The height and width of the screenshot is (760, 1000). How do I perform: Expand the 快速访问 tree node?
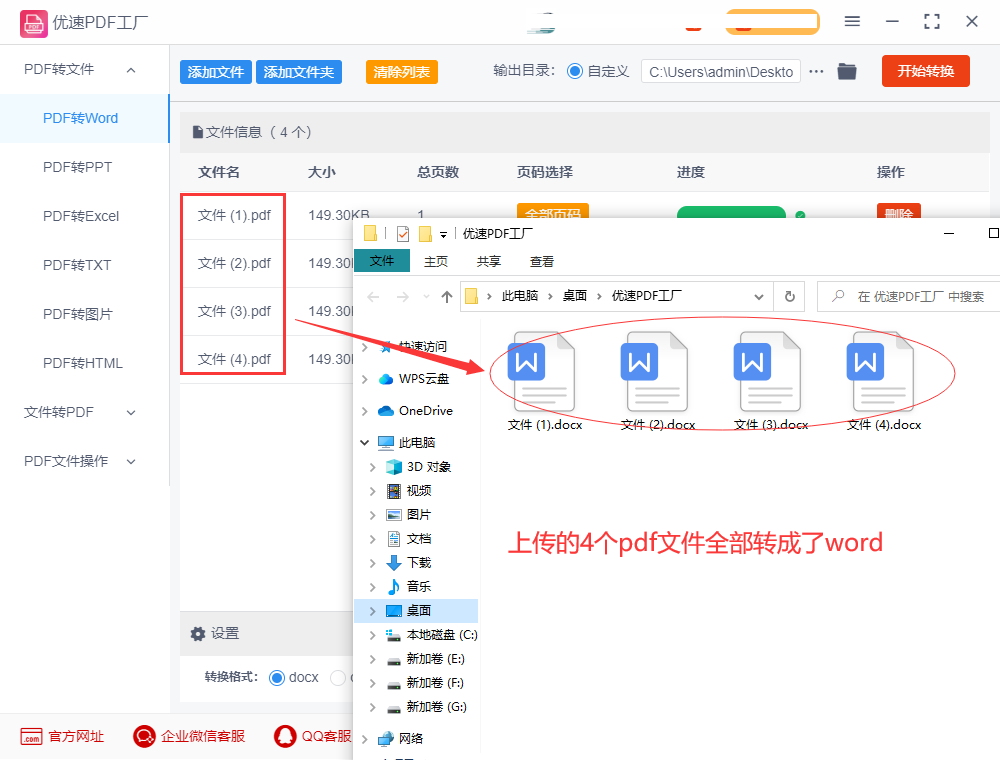365,347
